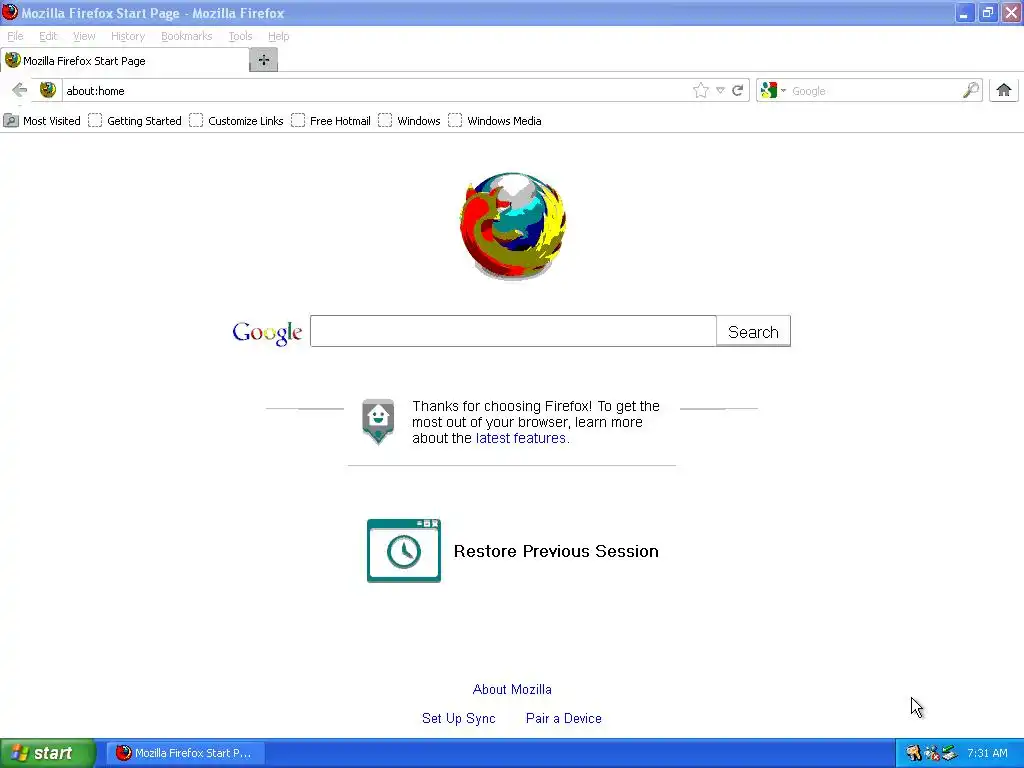Bookmark this page with the star icon
This screenshot has height=768, width=1024.
tap(701, 90)
